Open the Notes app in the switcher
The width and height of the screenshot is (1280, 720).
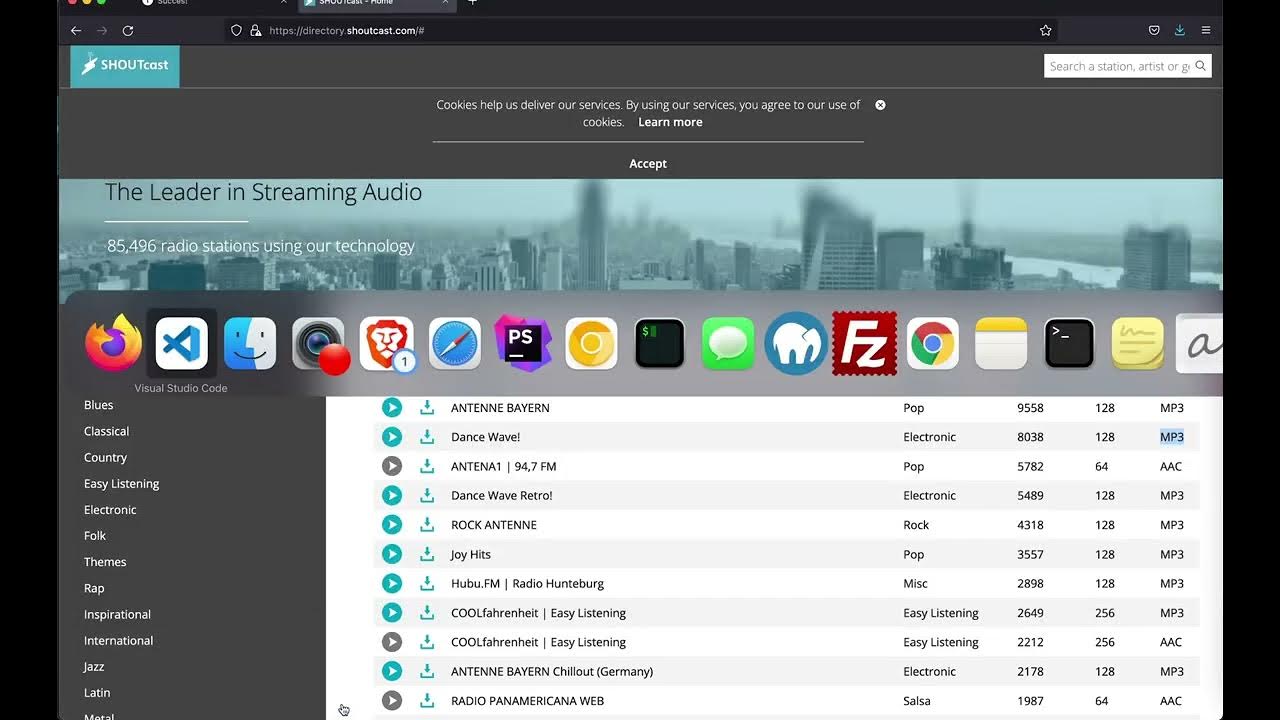click(x=1001, y=343)
